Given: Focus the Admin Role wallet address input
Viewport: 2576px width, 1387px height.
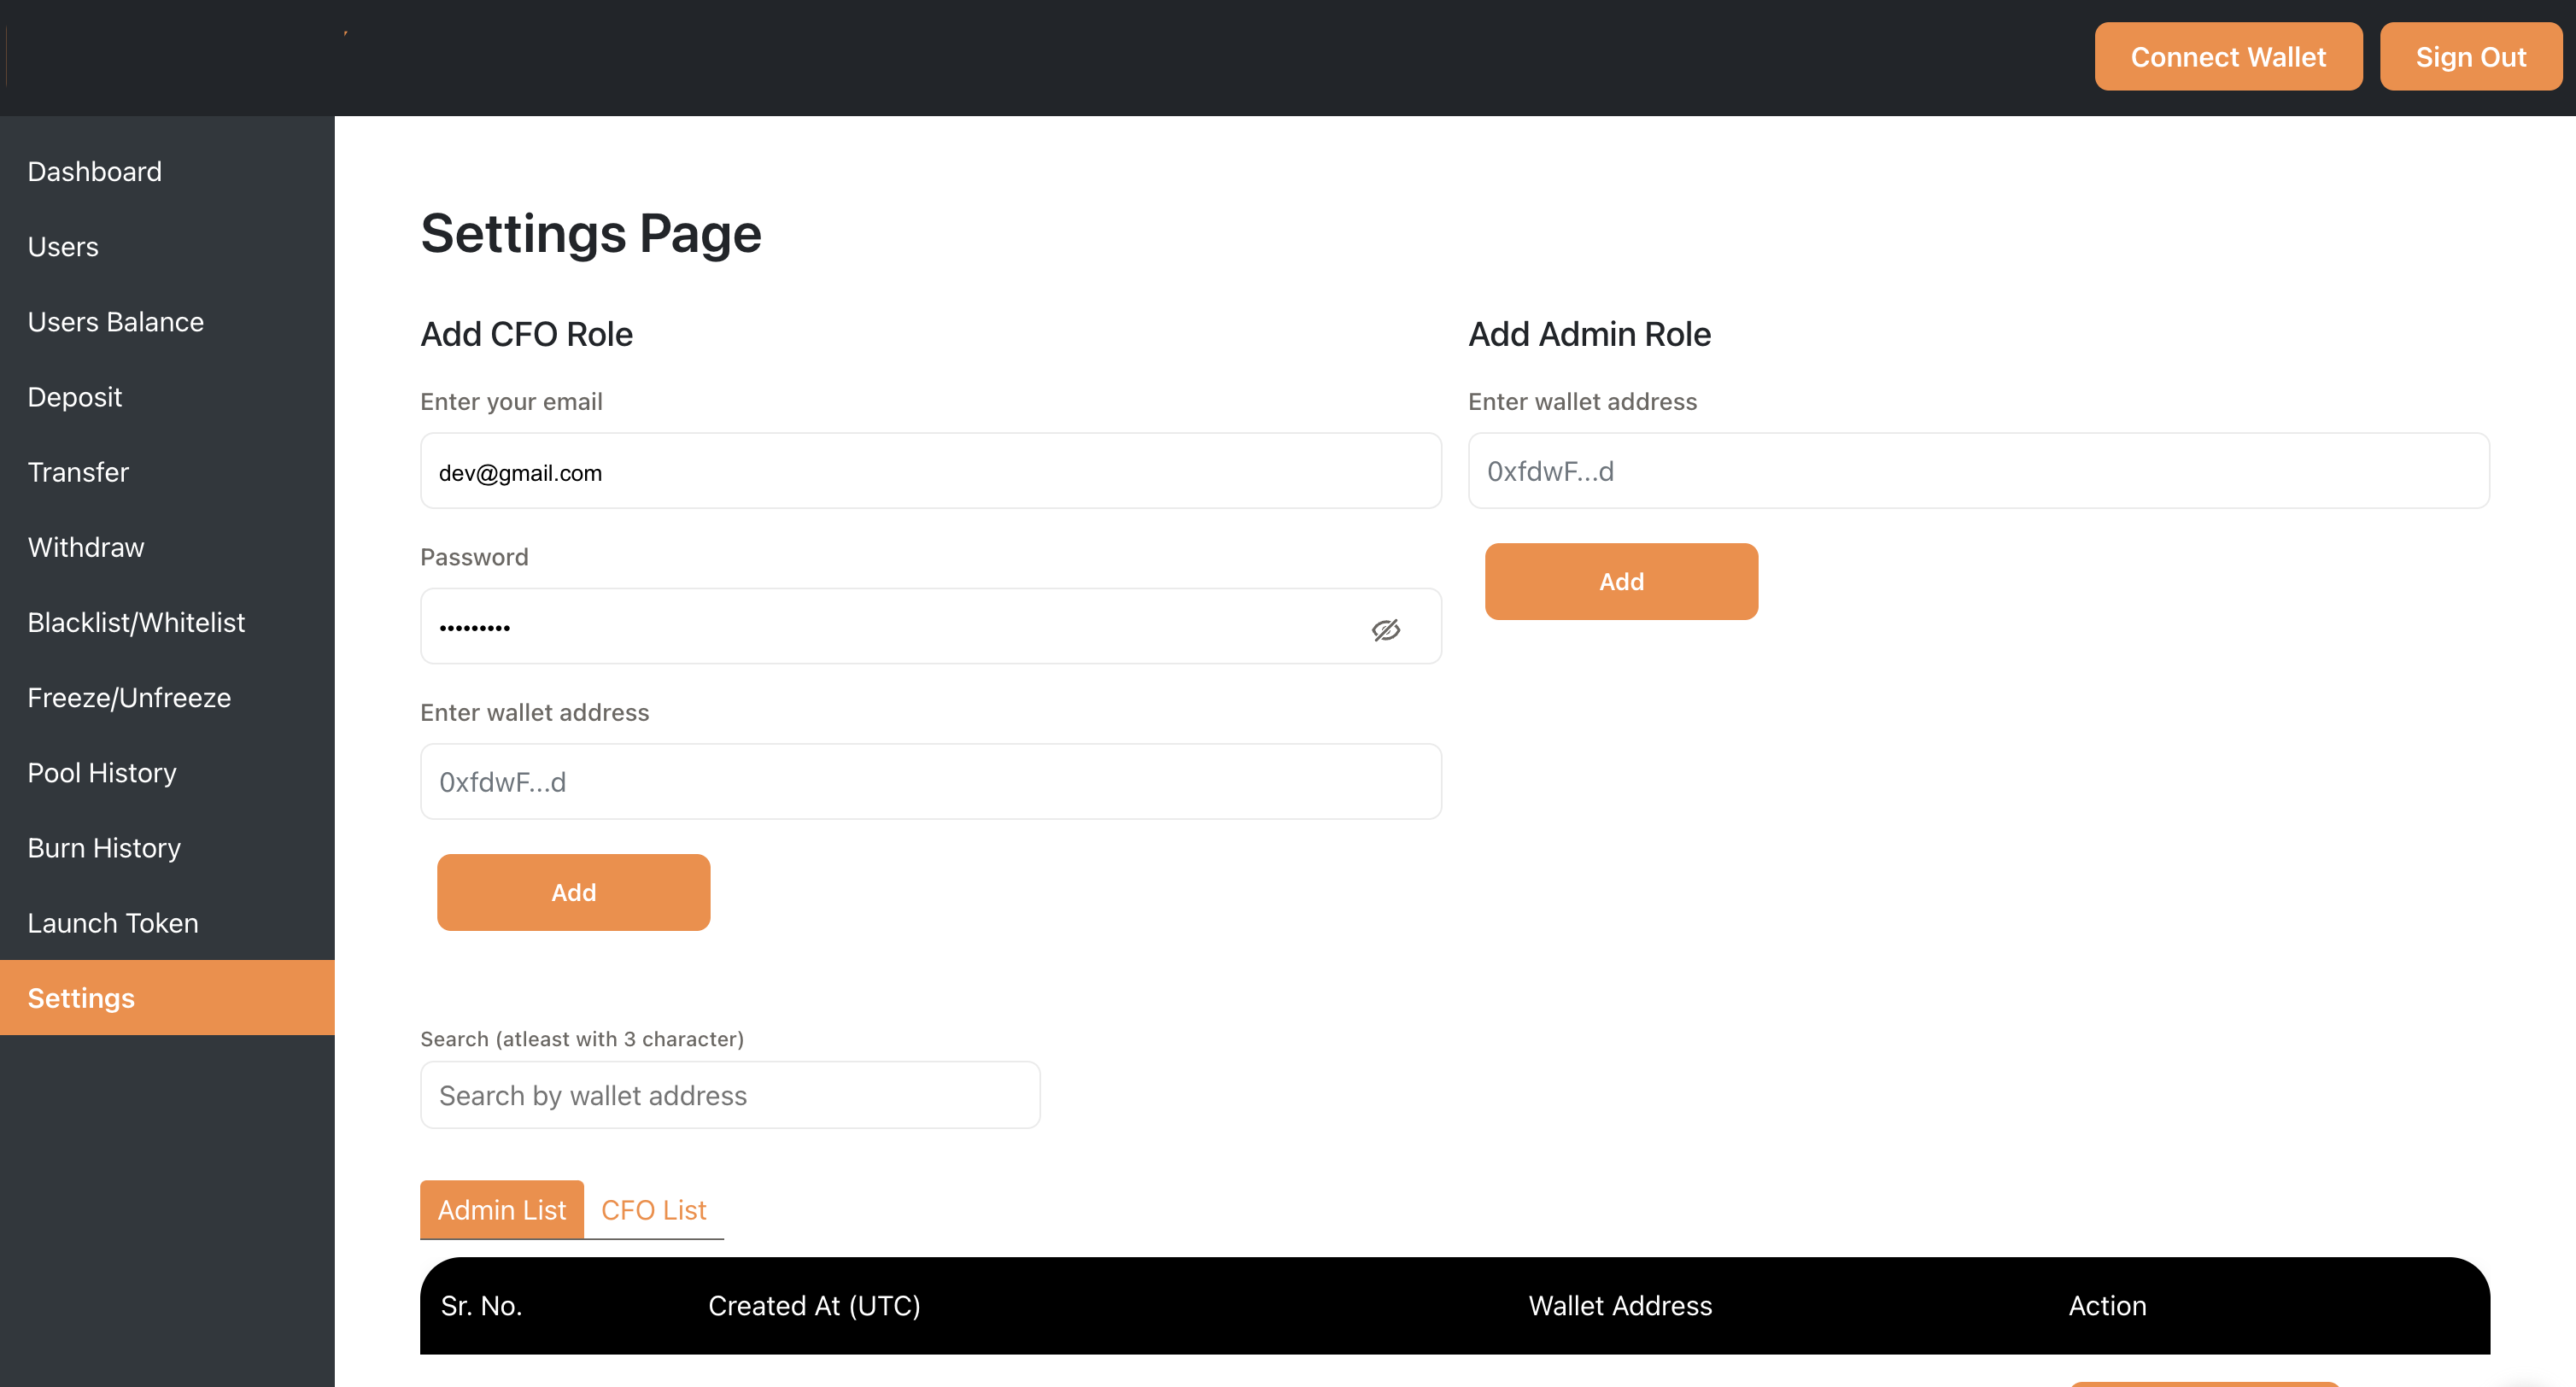Looking at the screenshot, I should point(1978,471).
